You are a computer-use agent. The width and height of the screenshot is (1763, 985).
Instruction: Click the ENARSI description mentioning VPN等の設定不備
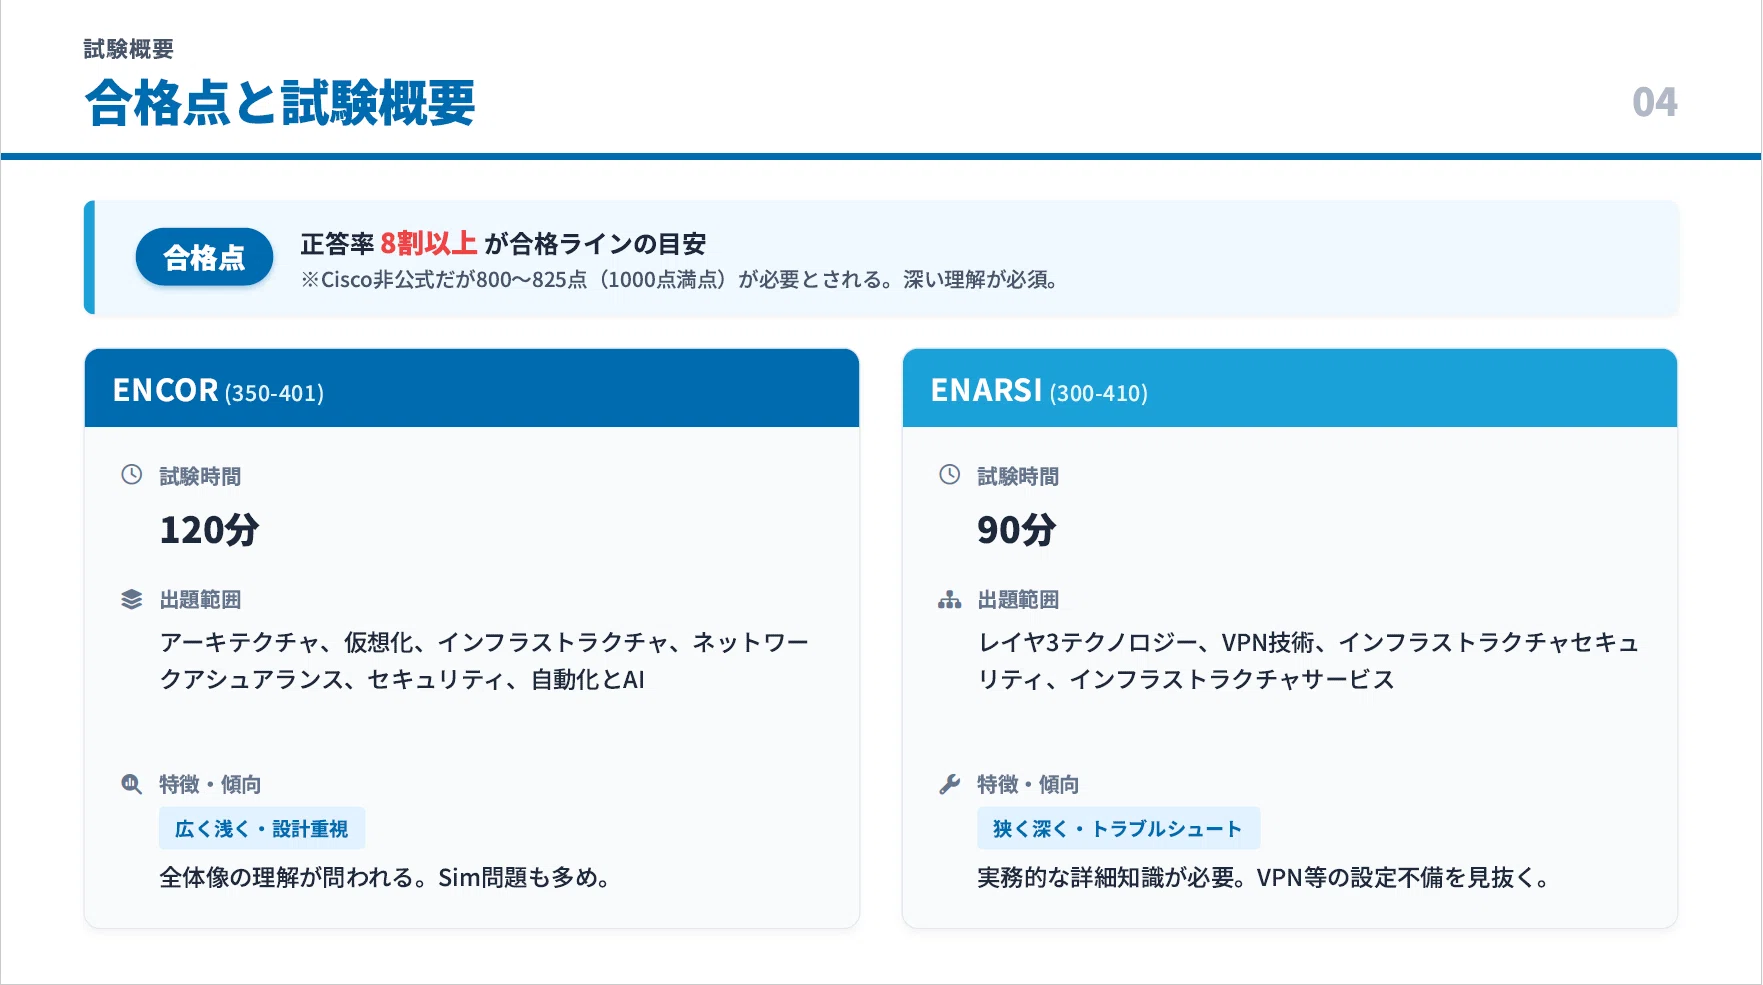coord(1264,878)
